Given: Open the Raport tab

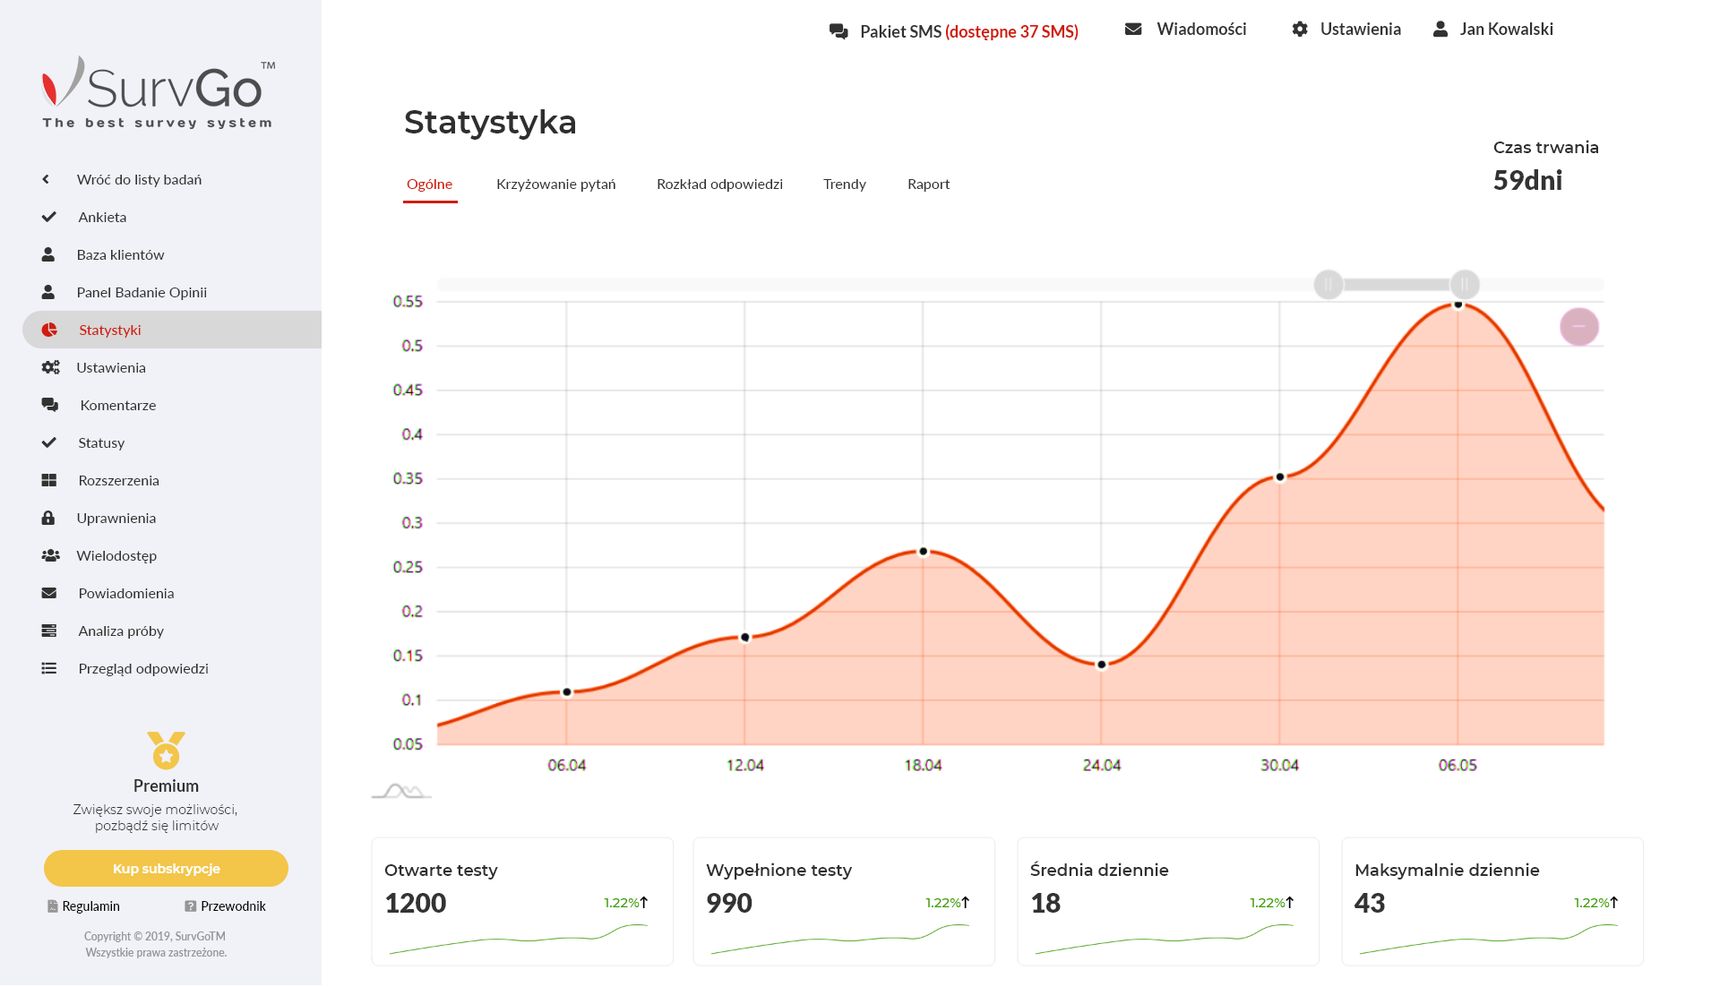Looking at the screenshot, I should point(928,184).
